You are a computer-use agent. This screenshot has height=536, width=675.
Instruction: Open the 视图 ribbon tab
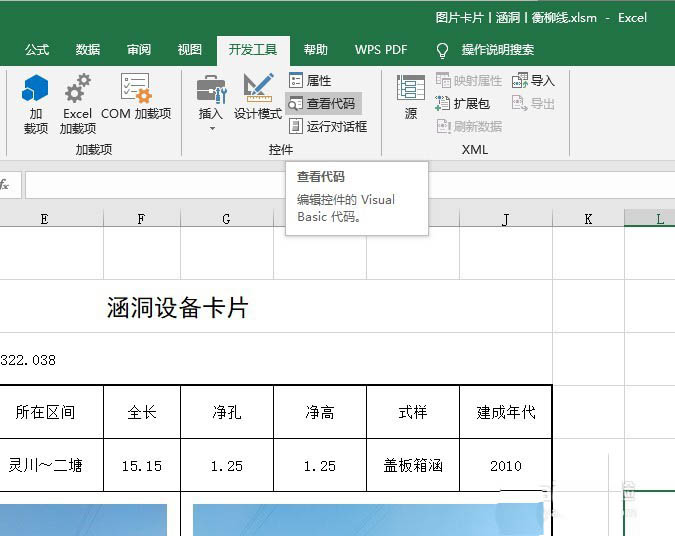189,50
